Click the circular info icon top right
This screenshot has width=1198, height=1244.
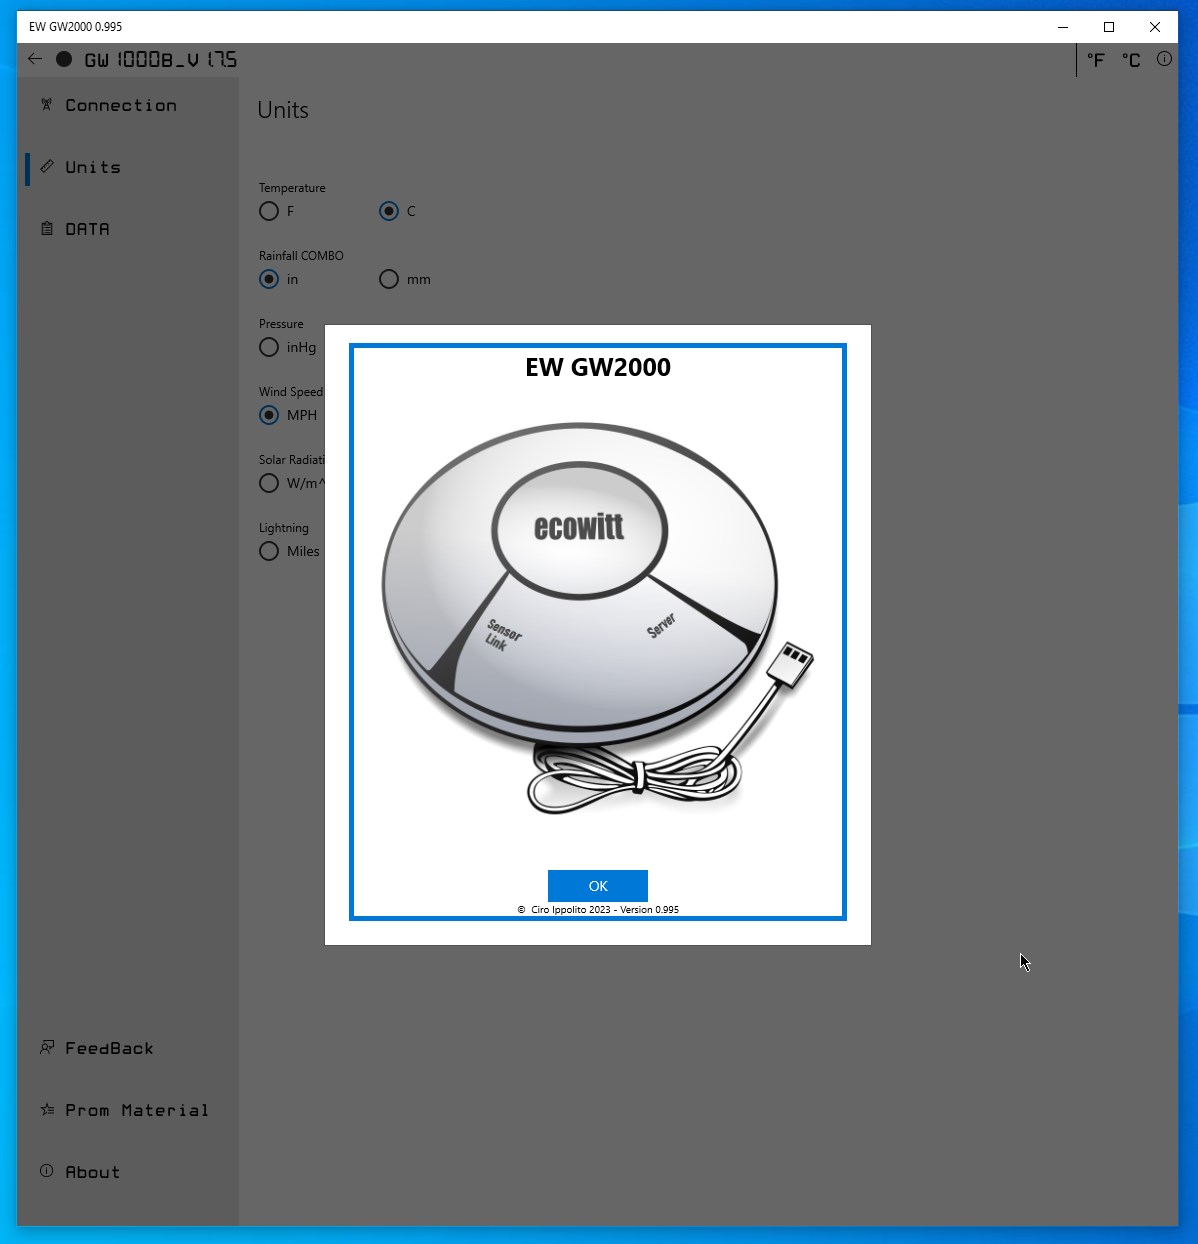pos(1164,60)
